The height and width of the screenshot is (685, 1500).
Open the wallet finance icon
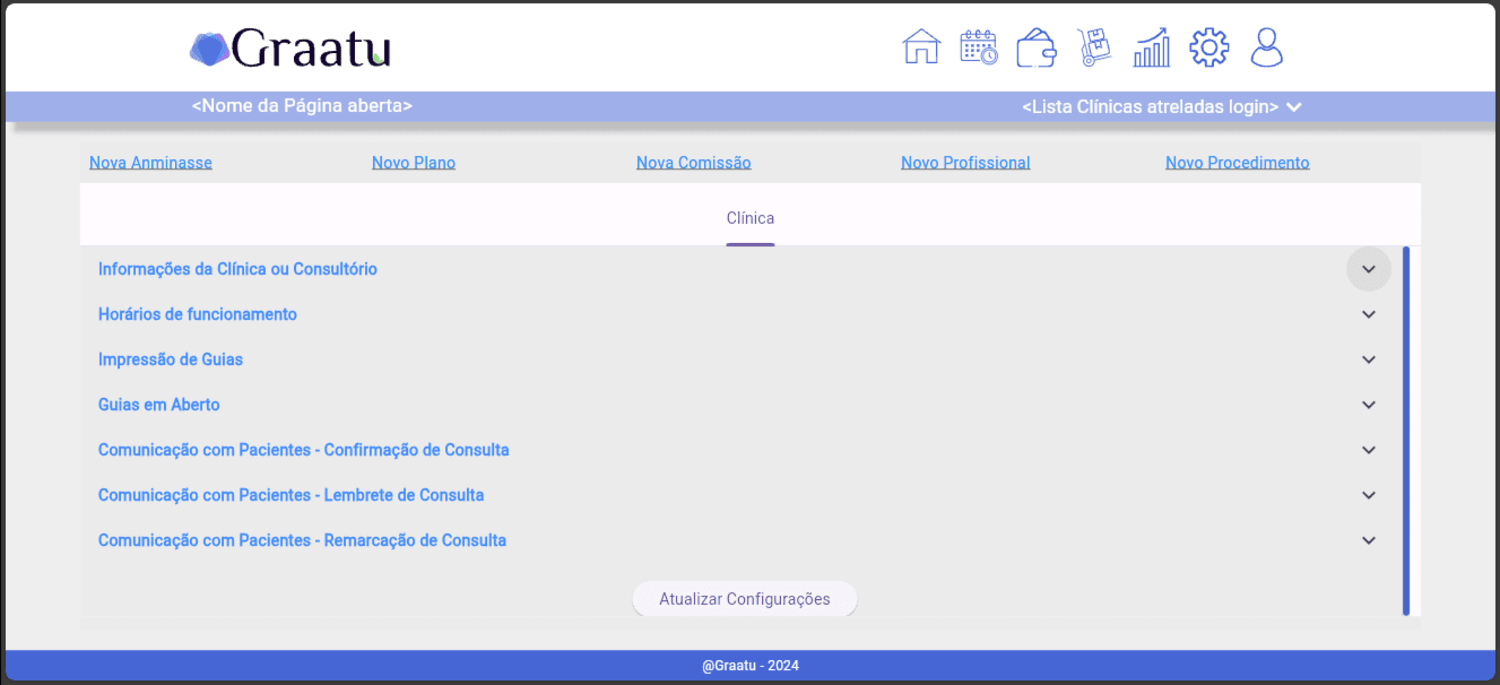click(x=1036, y=47)
